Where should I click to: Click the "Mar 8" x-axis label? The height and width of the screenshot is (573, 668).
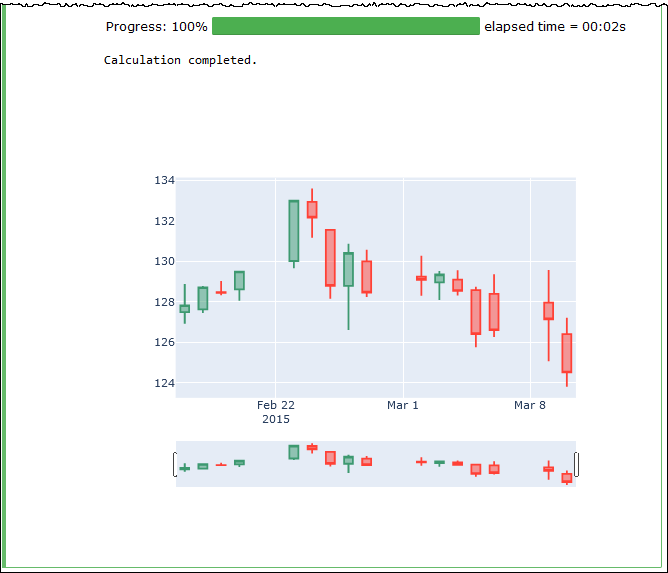(530, 405)
